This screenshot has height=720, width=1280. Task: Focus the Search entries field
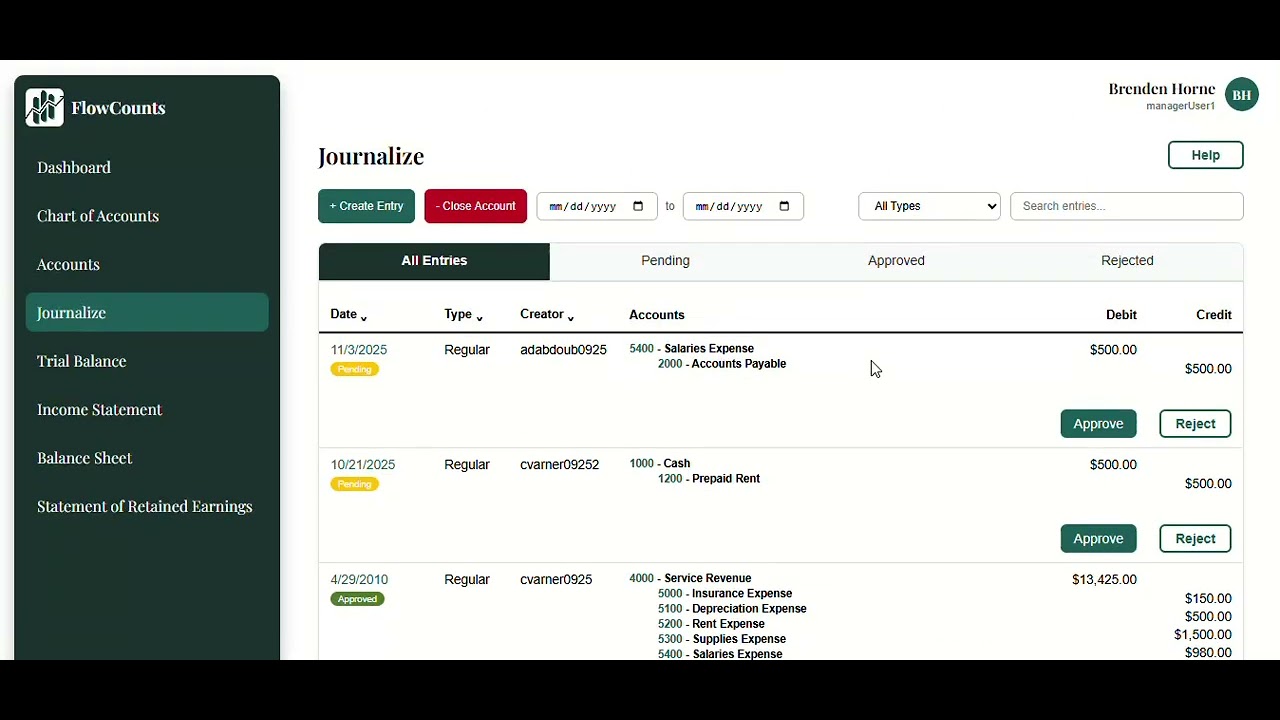pyautogui.click(x=1127, y=206)
